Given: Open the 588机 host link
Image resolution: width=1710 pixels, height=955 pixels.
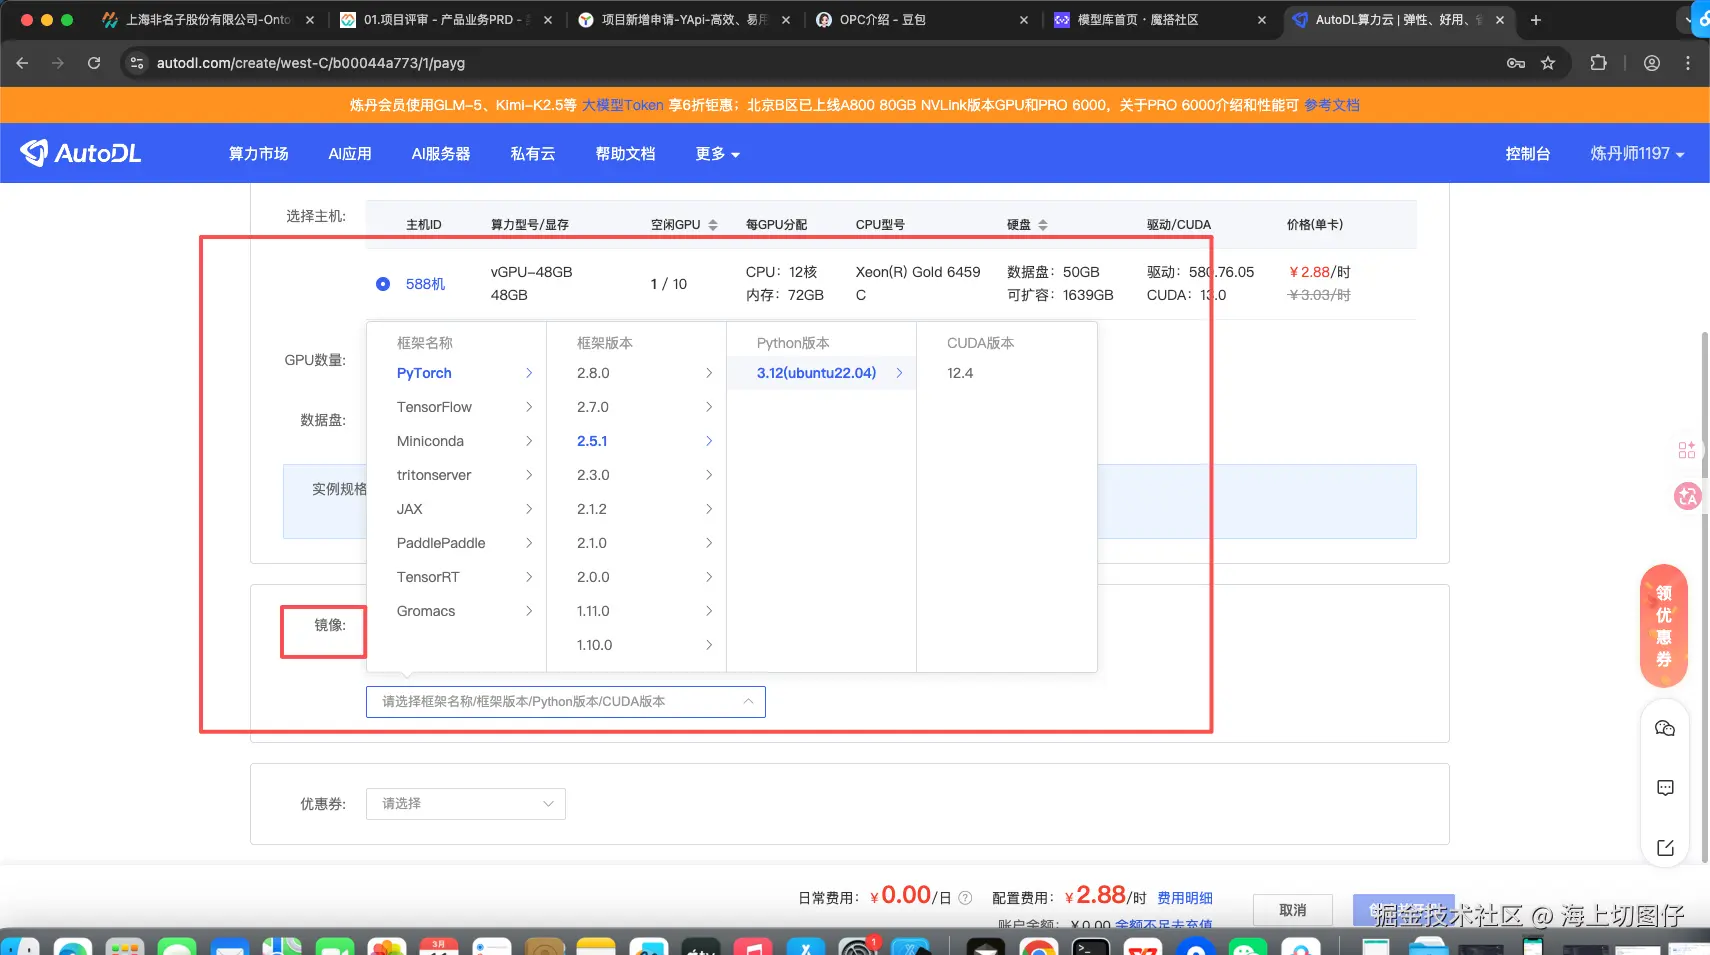Looking at the screenshot, I should pyautogui.click(x=426, y=284).
